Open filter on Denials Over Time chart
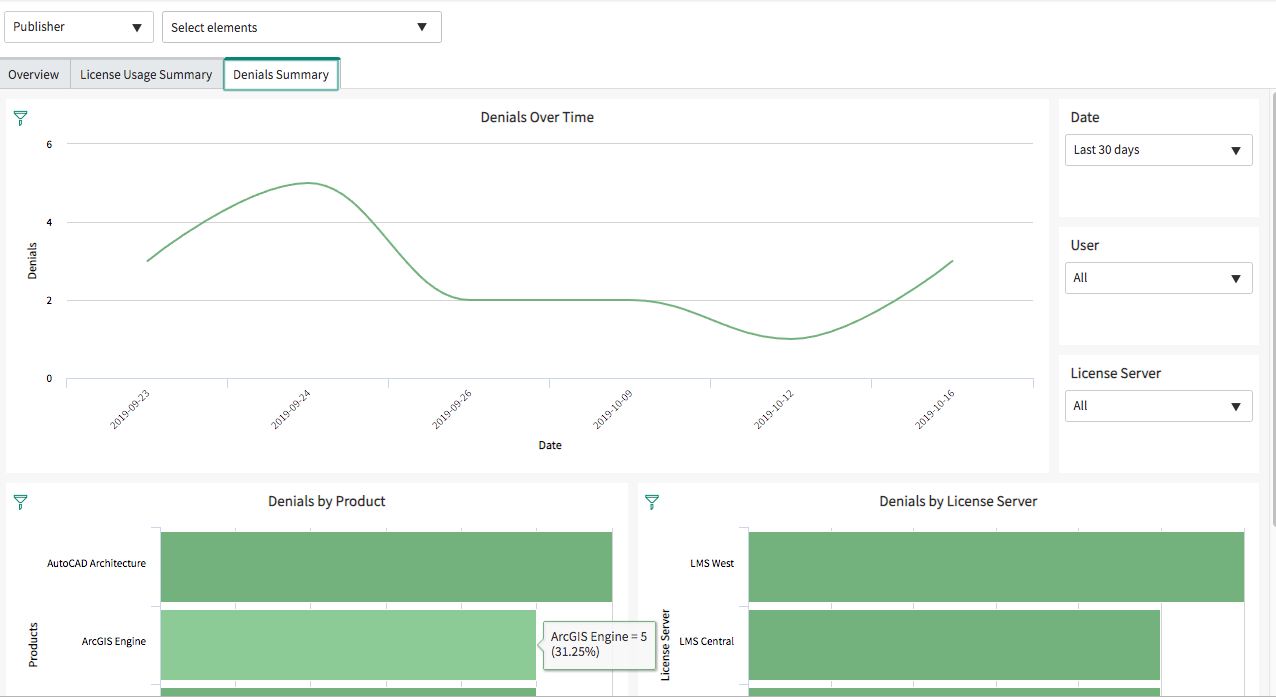The height and width of the screenshot is (700, 1276). [x=20, y=118]
